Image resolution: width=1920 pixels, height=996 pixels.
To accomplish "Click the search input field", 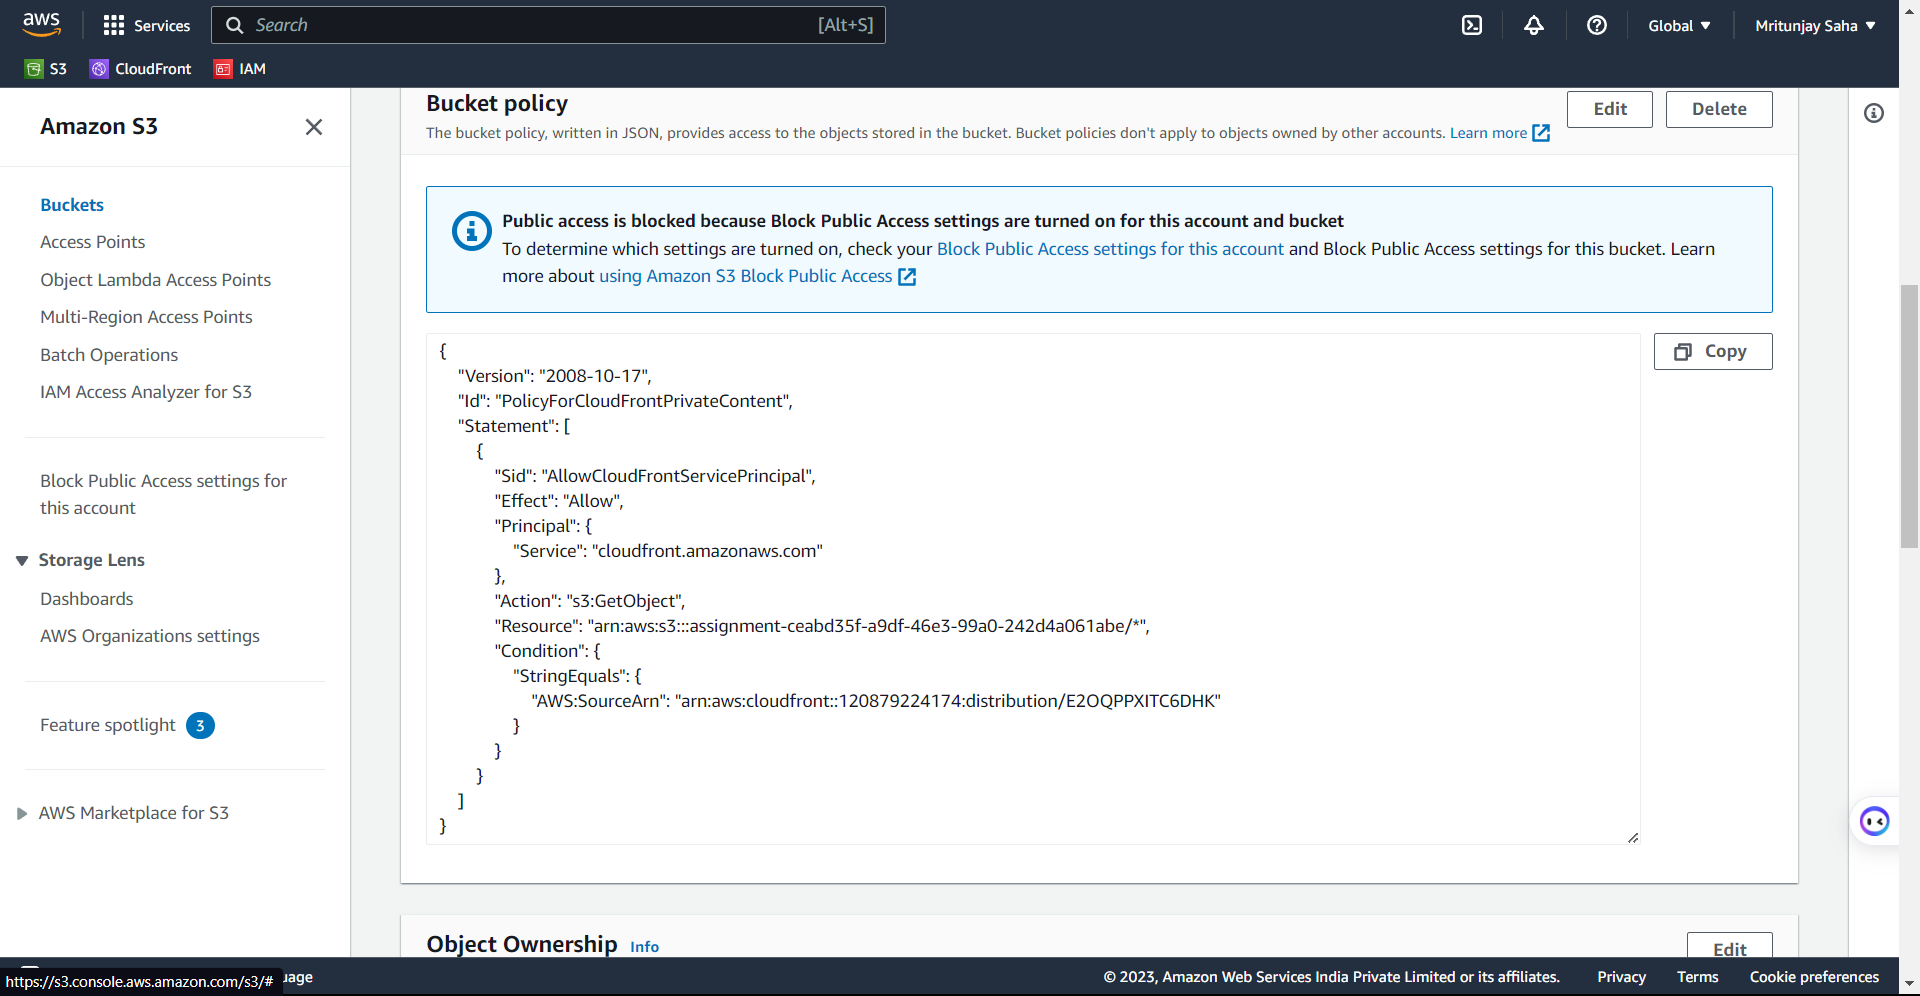I will [548, 25].
